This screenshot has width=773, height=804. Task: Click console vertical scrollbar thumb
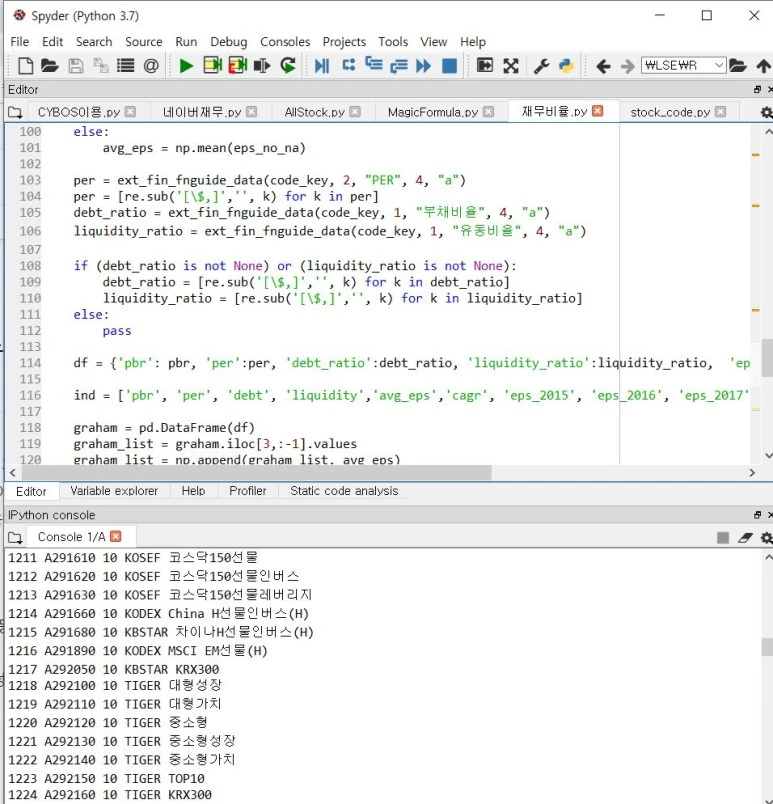point(767,647)
